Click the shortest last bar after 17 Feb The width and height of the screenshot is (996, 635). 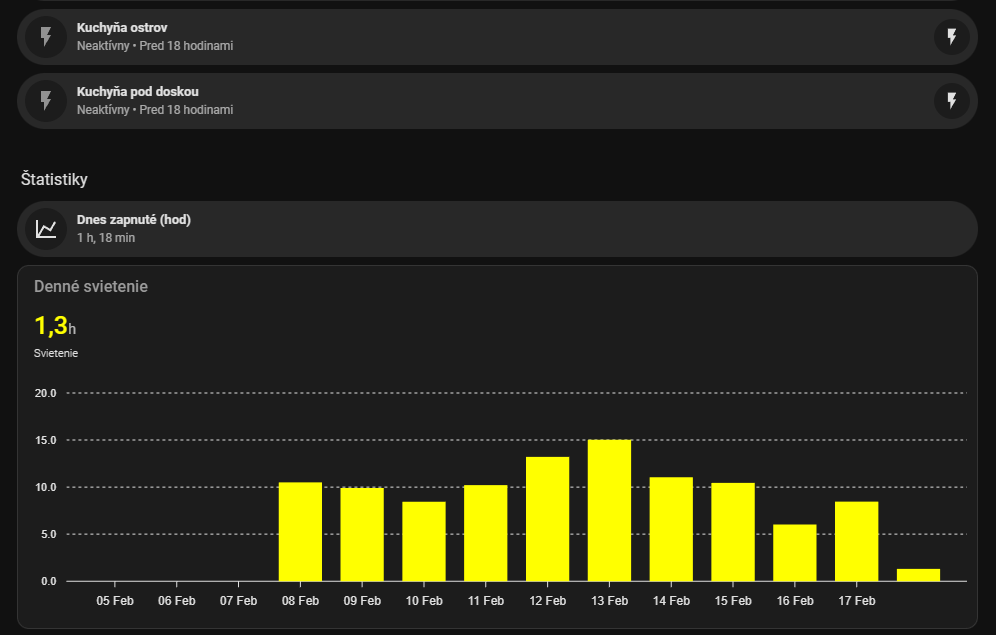point(918,575)
